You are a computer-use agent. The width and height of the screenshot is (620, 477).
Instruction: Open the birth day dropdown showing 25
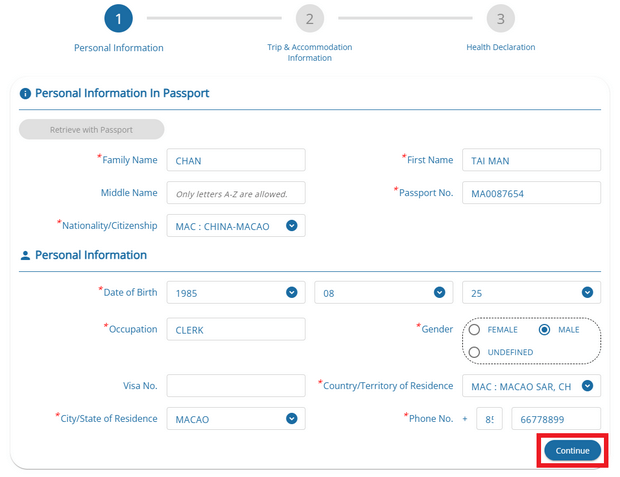click(530, 293)
